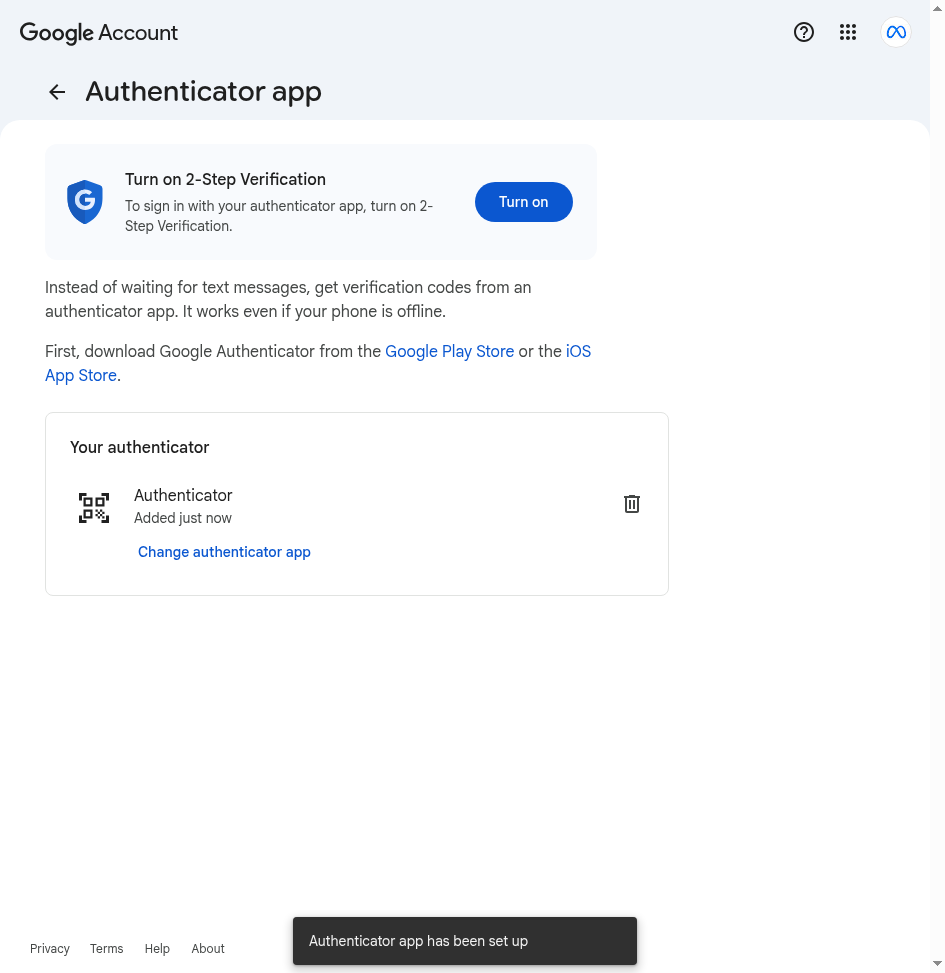The width and height of the screenshot is (945, 973).
Task: Click the Google Account logo
Action: [99, 33]
